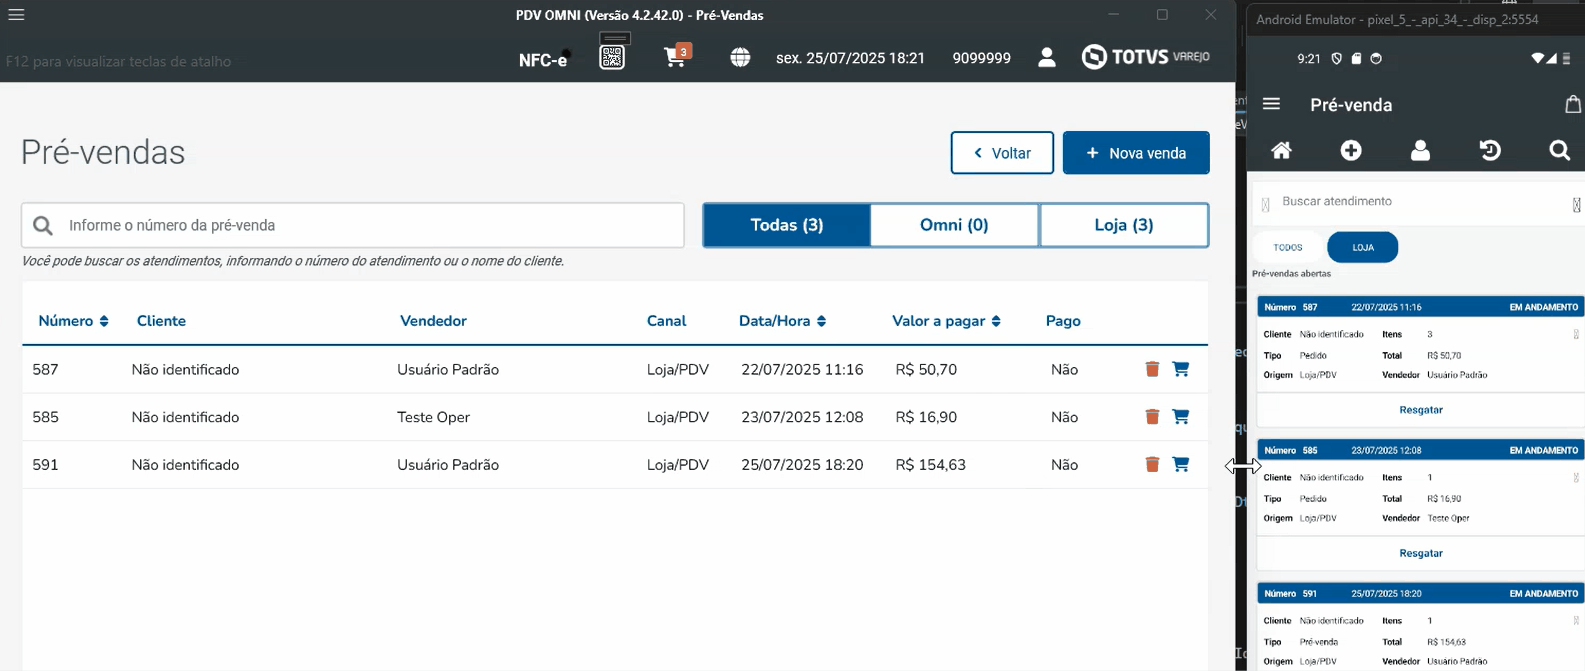
Task: Switch to the Loja (3) tab
Action: [1124, 225]
